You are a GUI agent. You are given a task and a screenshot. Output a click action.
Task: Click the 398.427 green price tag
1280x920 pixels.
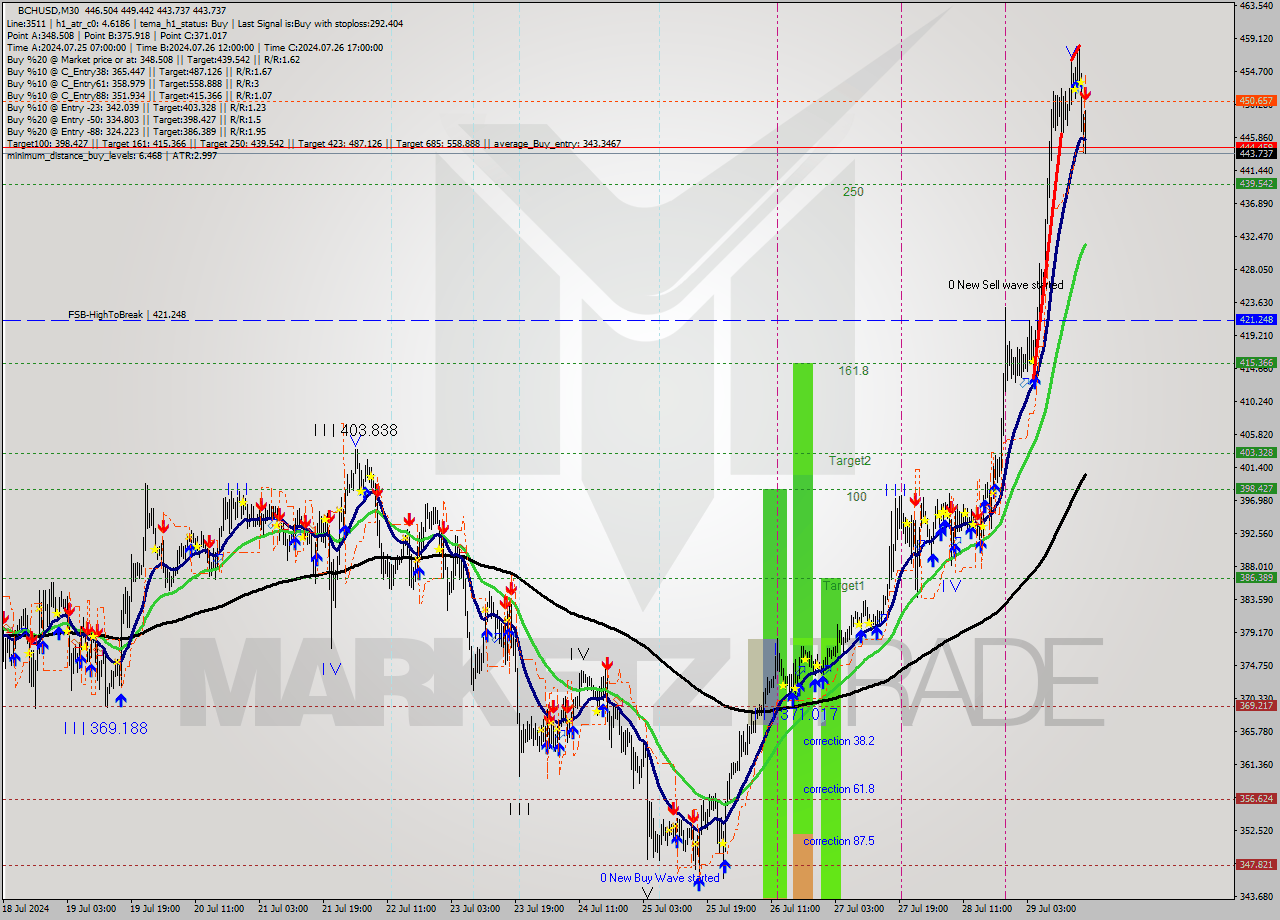click(1256, 489)
